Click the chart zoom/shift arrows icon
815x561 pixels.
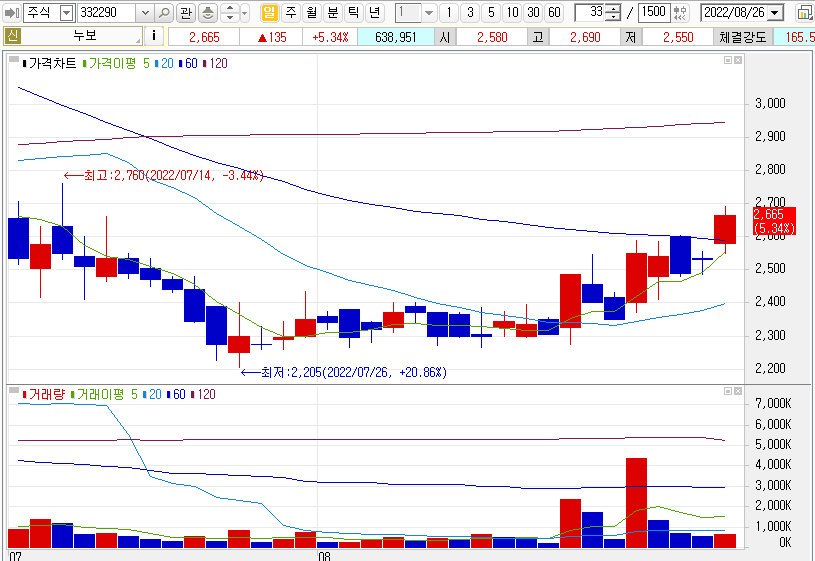680,12
